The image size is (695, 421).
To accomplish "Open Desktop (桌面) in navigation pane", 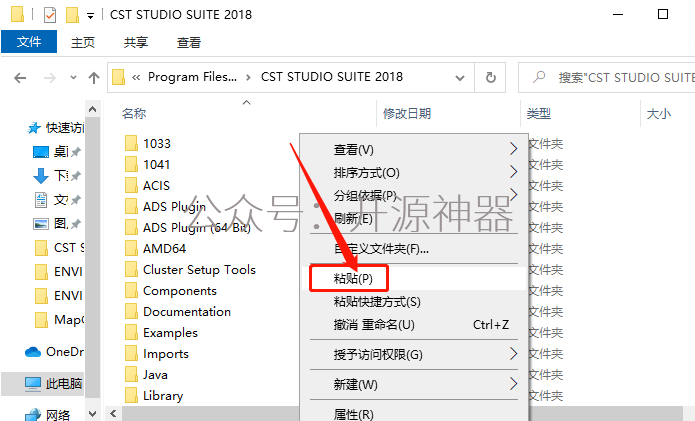I will [x=57, y=152].
